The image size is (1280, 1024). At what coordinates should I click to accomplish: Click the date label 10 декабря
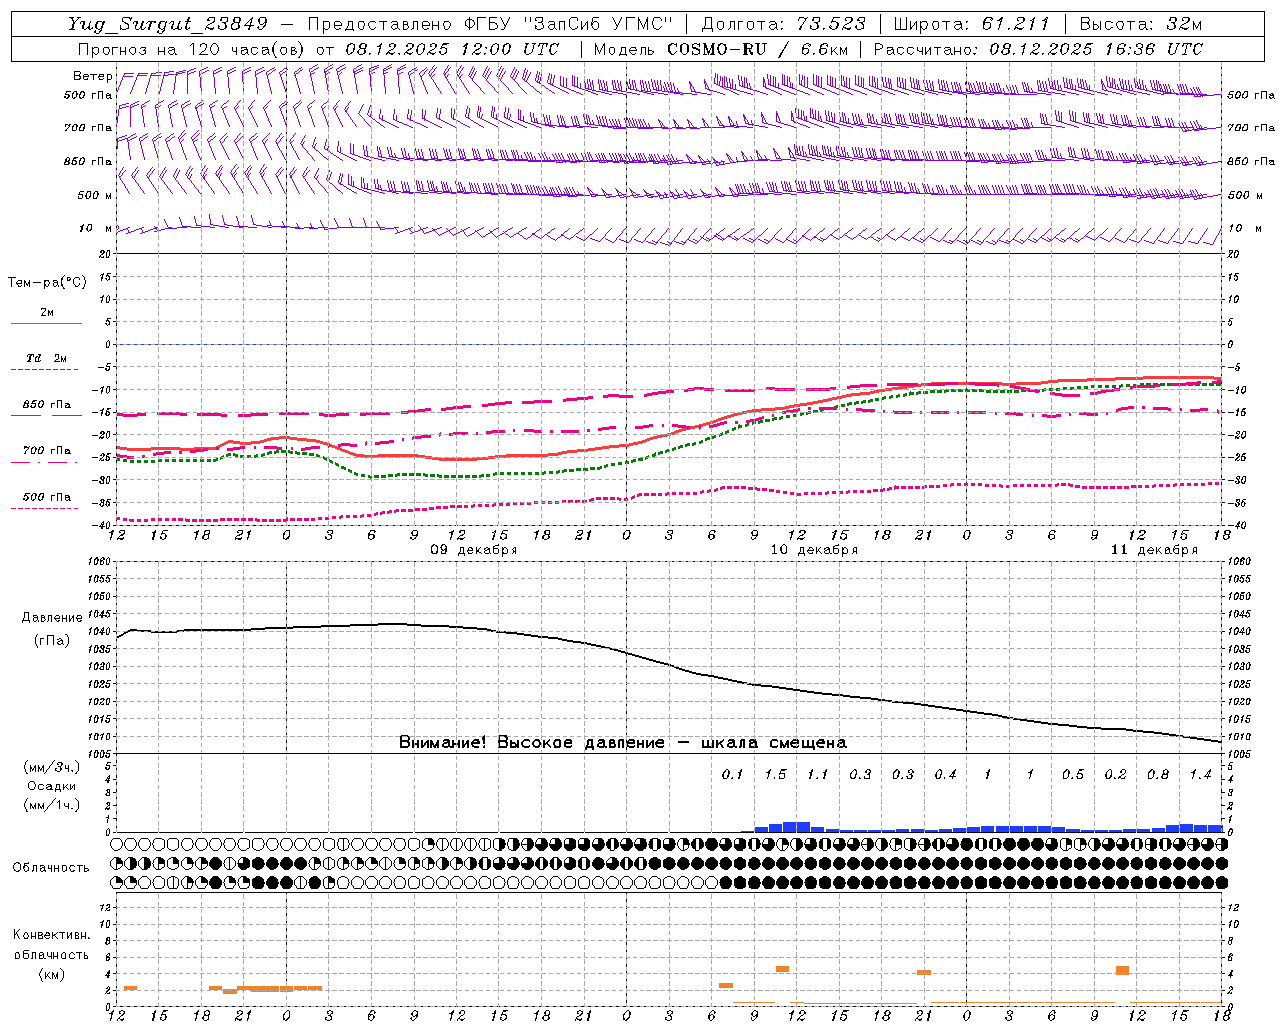click(x=814, y=550)
